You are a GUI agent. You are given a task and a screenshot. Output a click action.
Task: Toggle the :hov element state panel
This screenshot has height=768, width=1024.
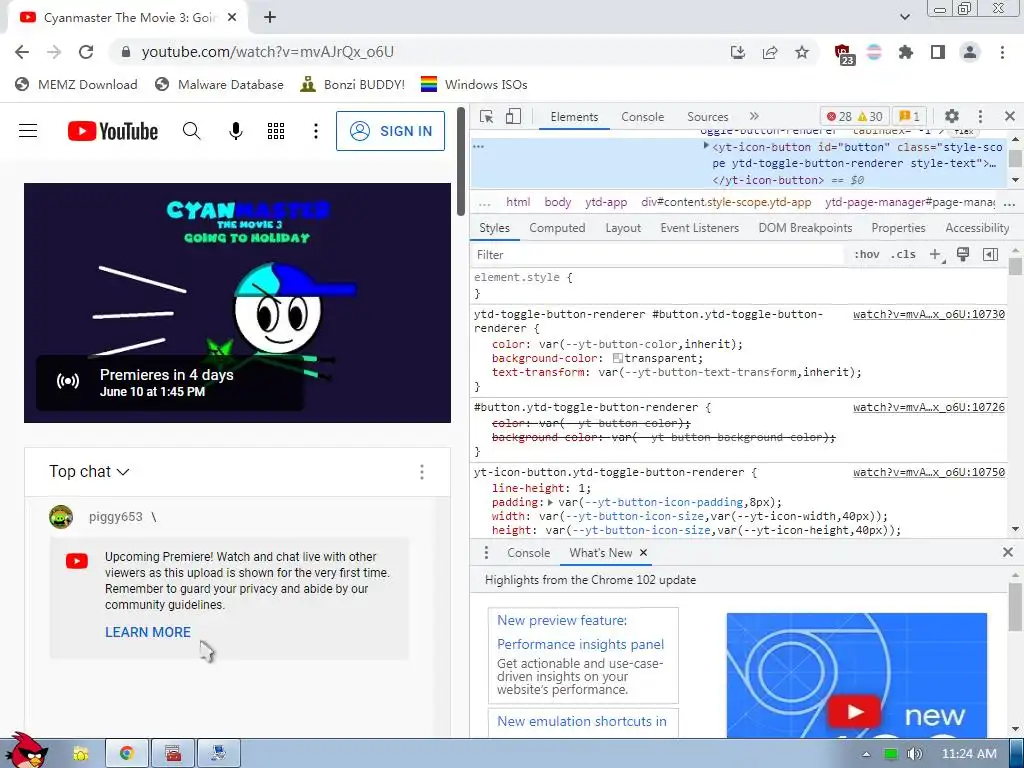[867, 255]
